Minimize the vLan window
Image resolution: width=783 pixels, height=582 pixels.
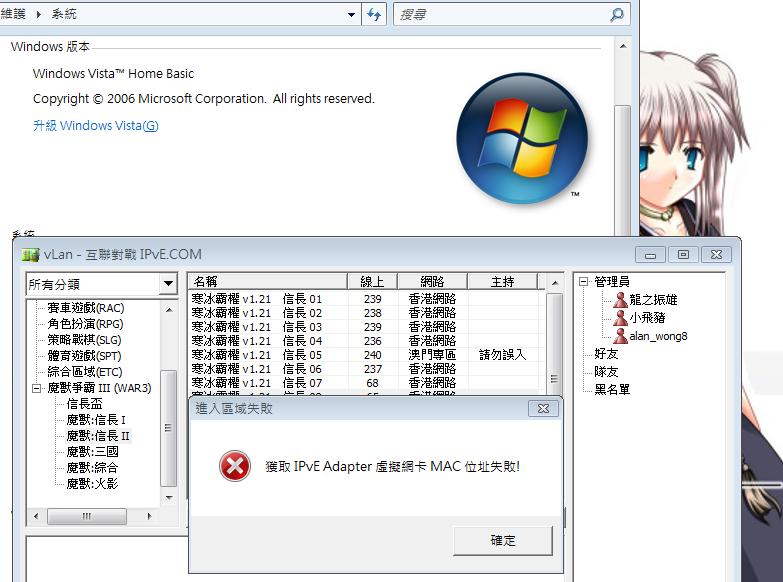click(x=650, y=255)
